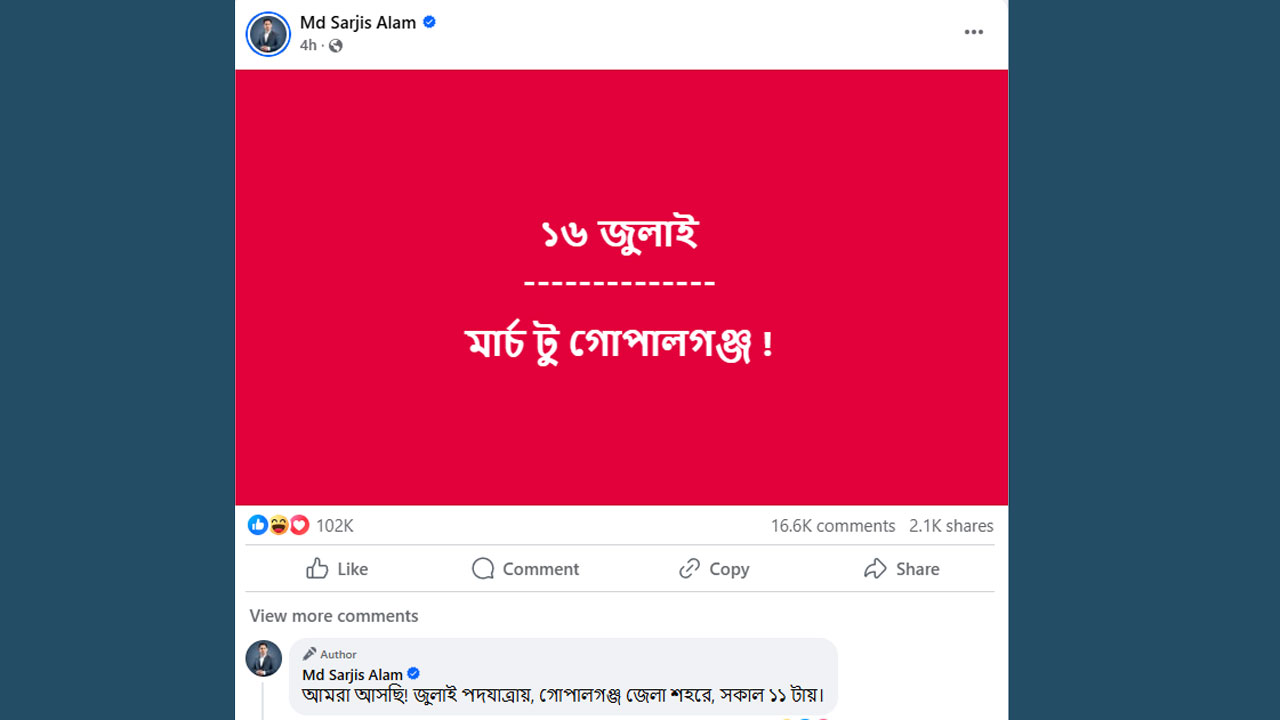Click the laughing Haha reaction icon
The height and width of the screenshot is (720, 1280).
[278, 524]
